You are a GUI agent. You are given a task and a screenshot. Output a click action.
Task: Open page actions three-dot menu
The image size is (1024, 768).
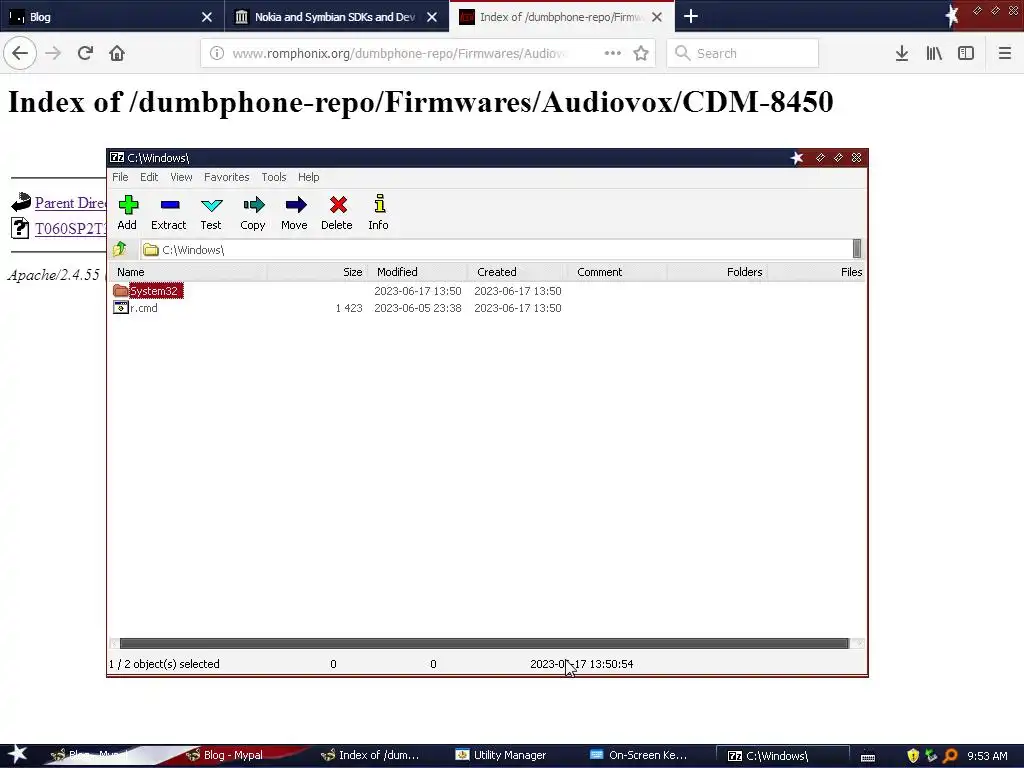[613, 53]
